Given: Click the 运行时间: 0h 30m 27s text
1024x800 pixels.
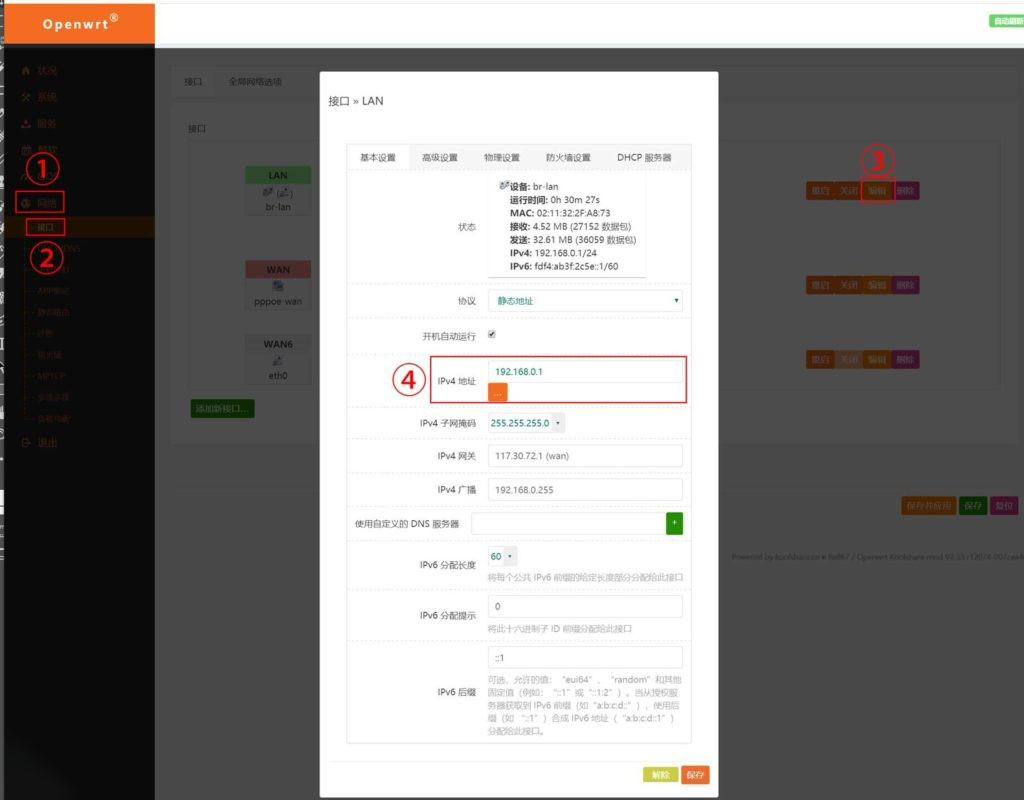Looking at the screenshot, I should [x=554, y=200].
